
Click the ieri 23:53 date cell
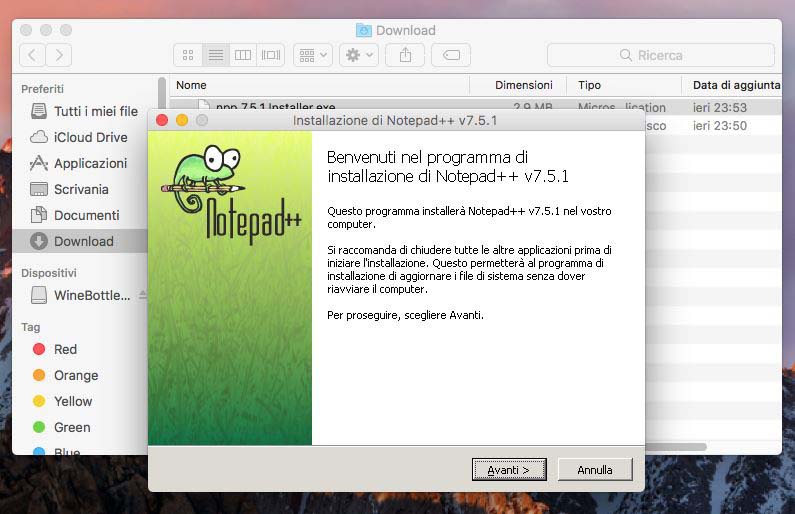click(719, 107)
